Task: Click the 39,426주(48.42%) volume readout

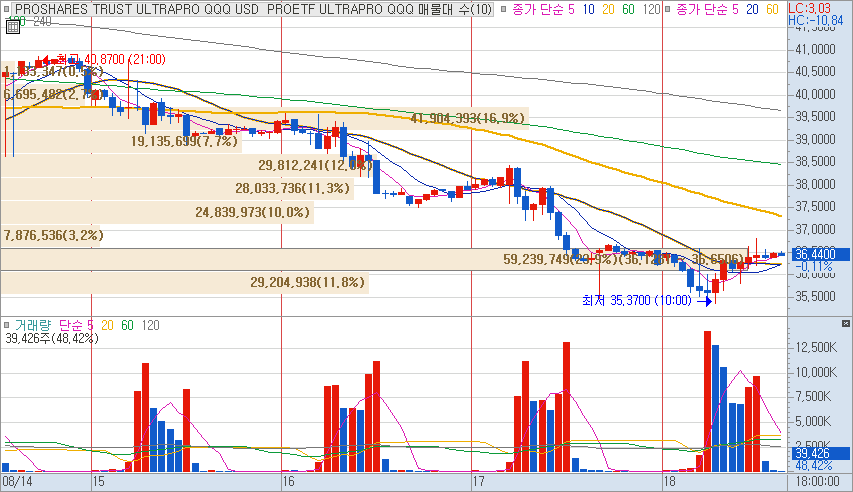Action: (52, 338)
